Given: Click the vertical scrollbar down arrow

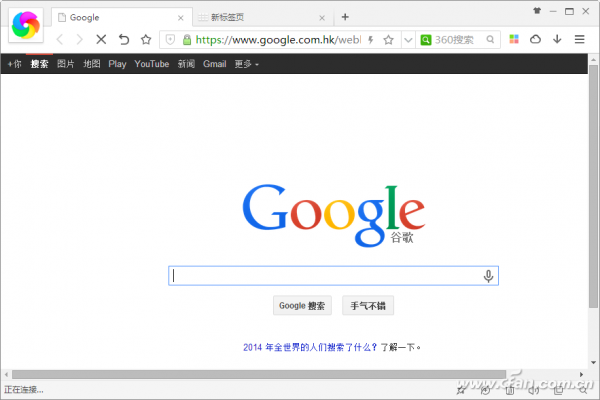Looking at the screenshot, I should click(593, 362).
